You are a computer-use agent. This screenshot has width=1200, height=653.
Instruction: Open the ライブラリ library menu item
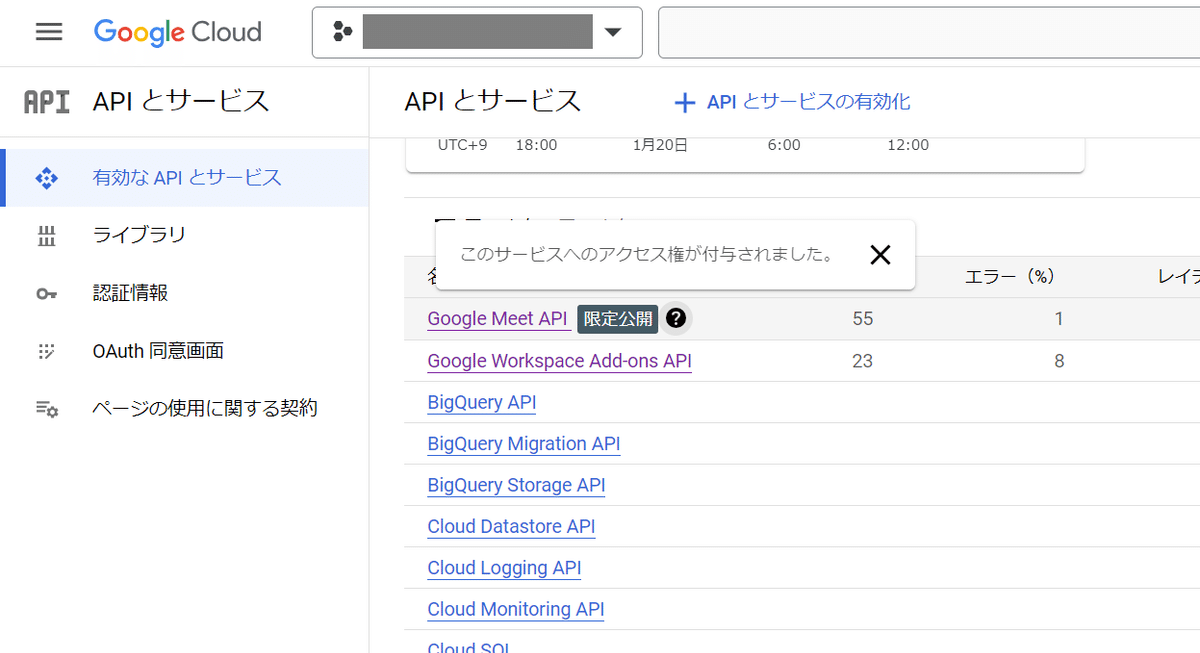(139, 235)
